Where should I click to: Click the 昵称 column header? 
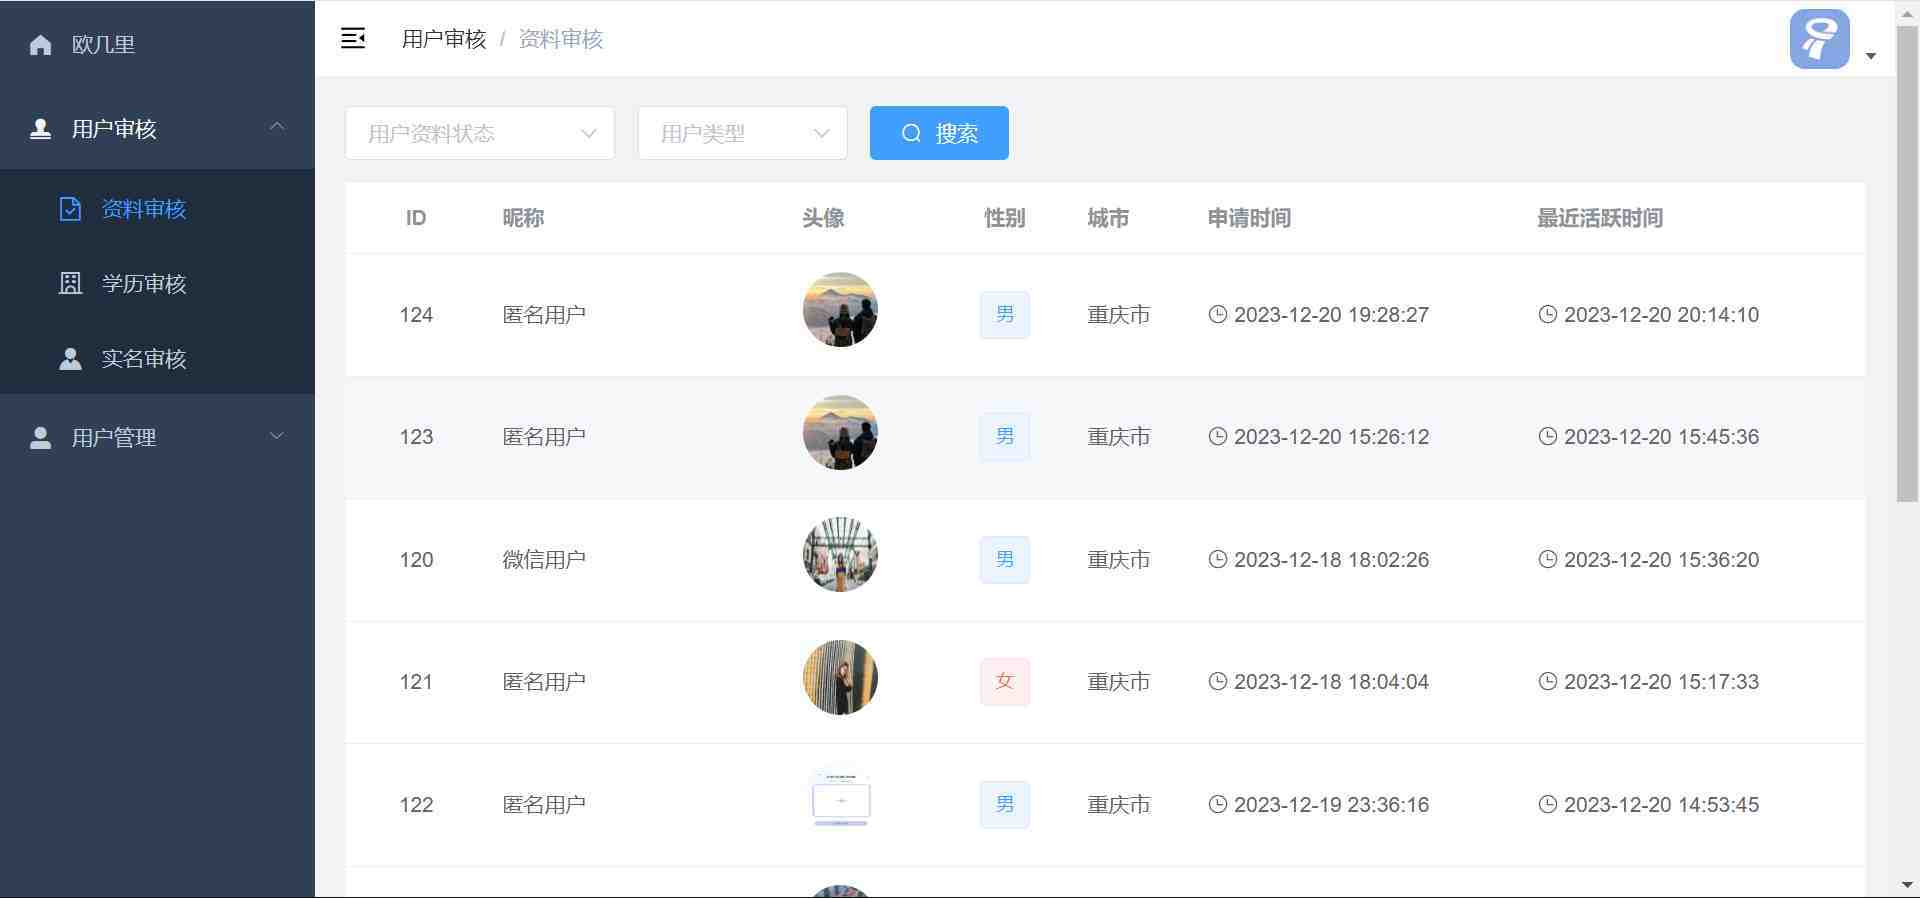(523, 218)
